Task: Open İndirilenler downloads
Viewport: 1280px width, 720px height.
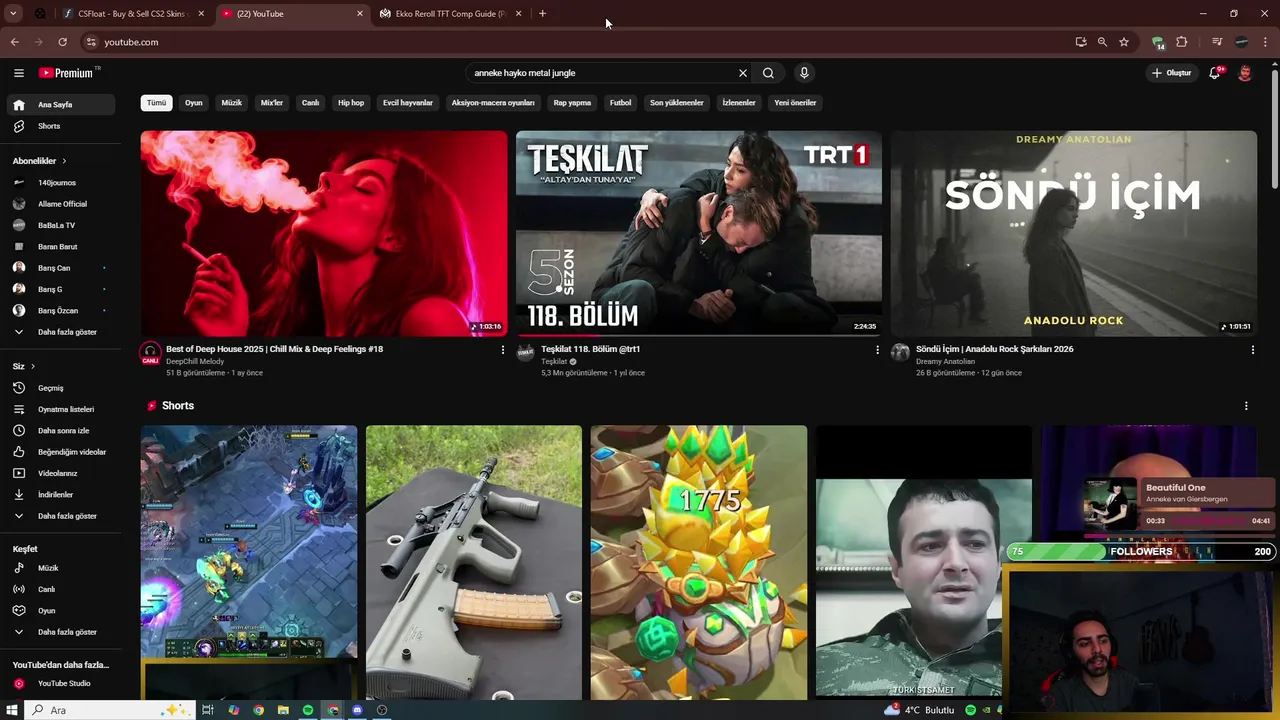Action: 61,494
